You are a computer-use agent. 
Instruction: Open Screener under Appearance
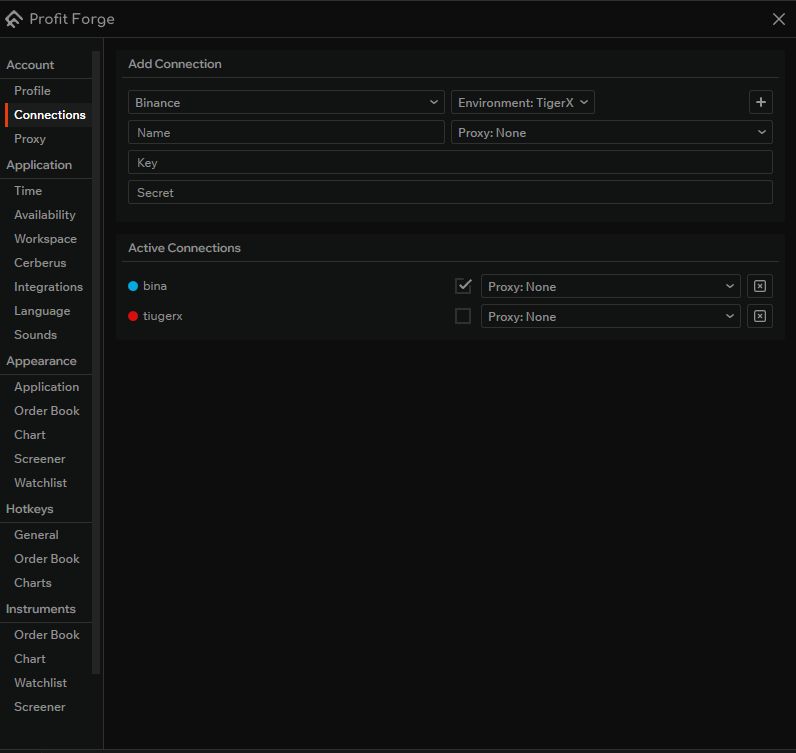pyautogui.click(x=40, y=459)
